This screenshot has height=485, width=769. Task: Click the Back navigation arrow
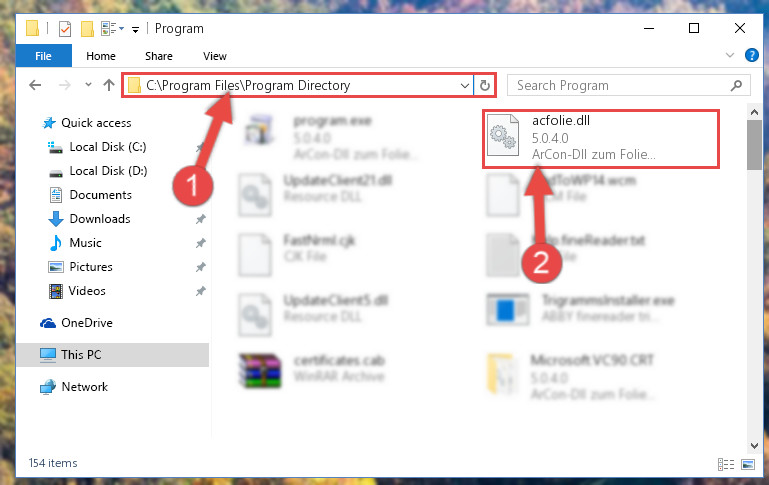[x=35, y=85]
